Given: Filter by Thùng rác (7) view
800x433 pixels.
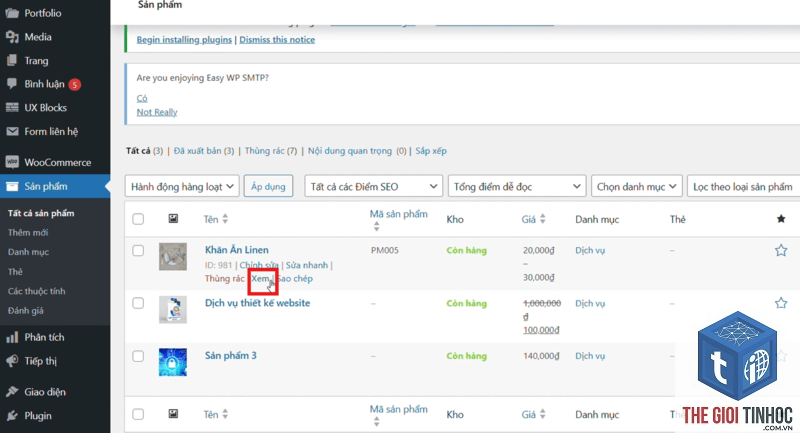Looking at the screenshot, I should point(271,151).
